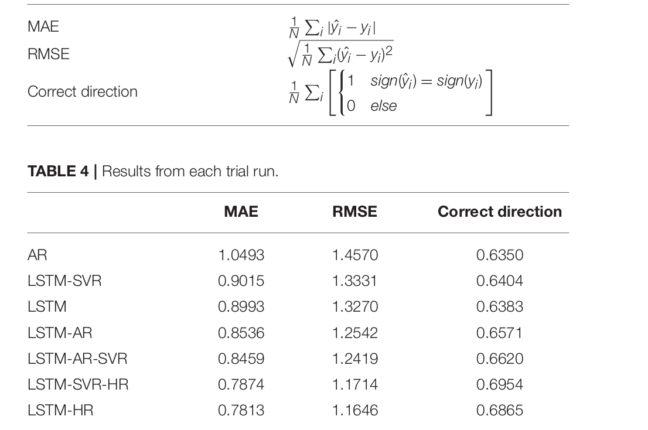This screenshot has width=648, height=430.
Task: Select the RMSE value 1.4570
Action: [x=355, y=255]
